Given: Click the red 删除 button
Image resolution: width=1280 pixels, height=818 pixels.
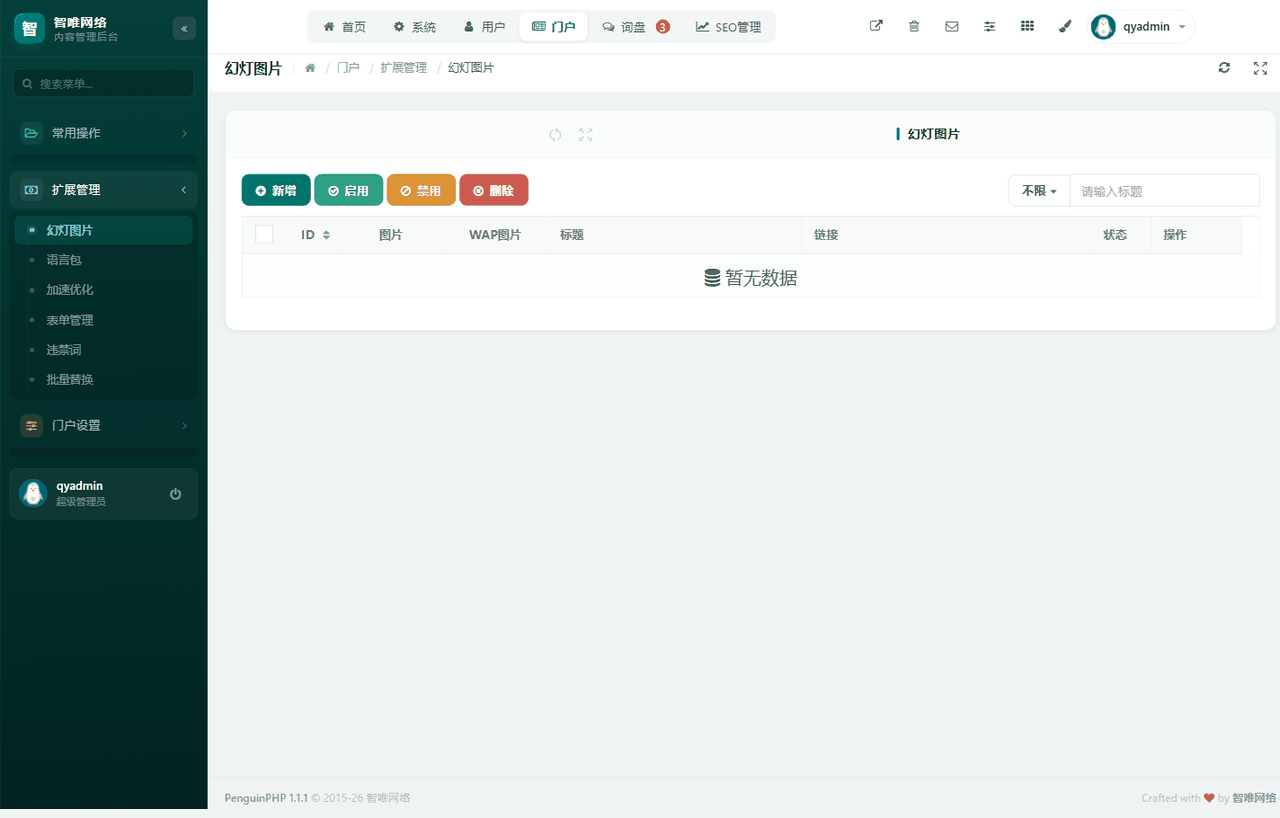Looking at the screenshot, I should pyautogui.click(x=494, y=190).
